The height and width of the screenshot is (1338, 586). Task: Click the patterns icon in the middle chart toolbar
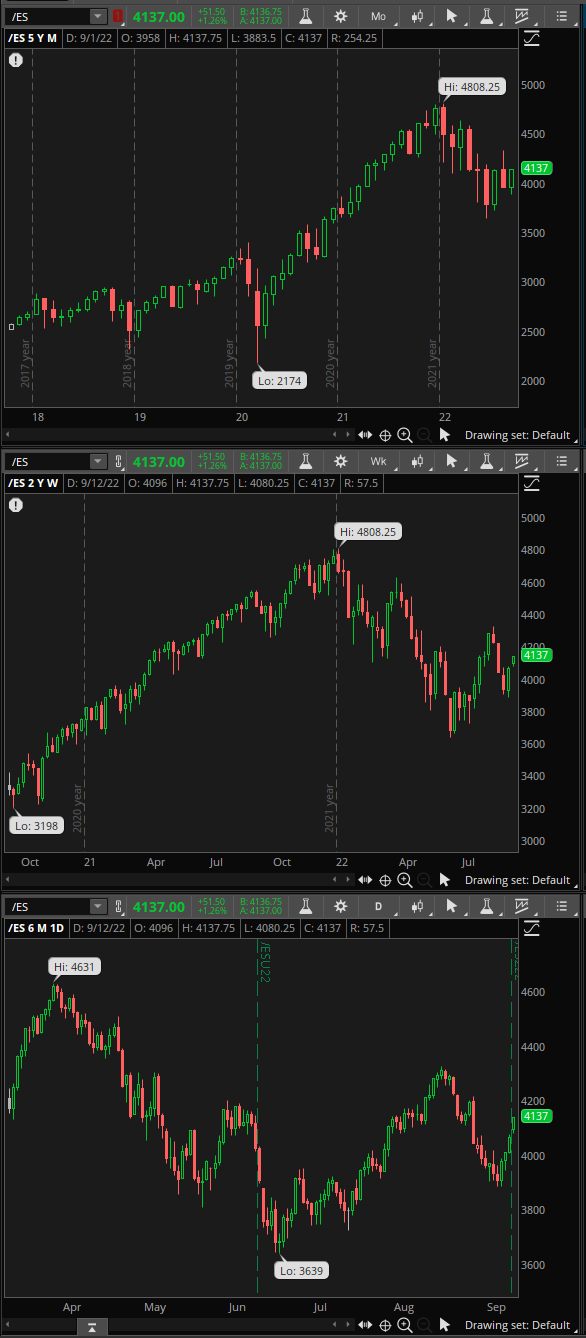click(x=523, y=461)
